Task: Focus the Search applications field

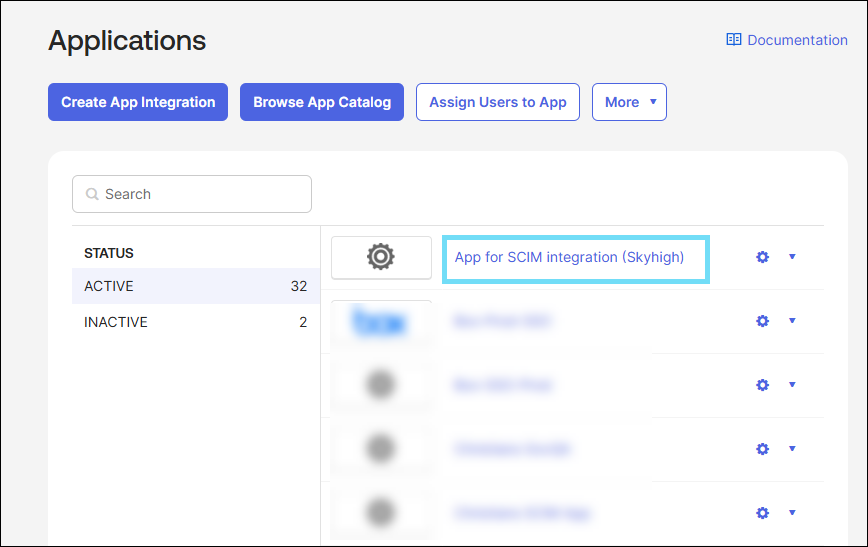Action: (192, 194)
